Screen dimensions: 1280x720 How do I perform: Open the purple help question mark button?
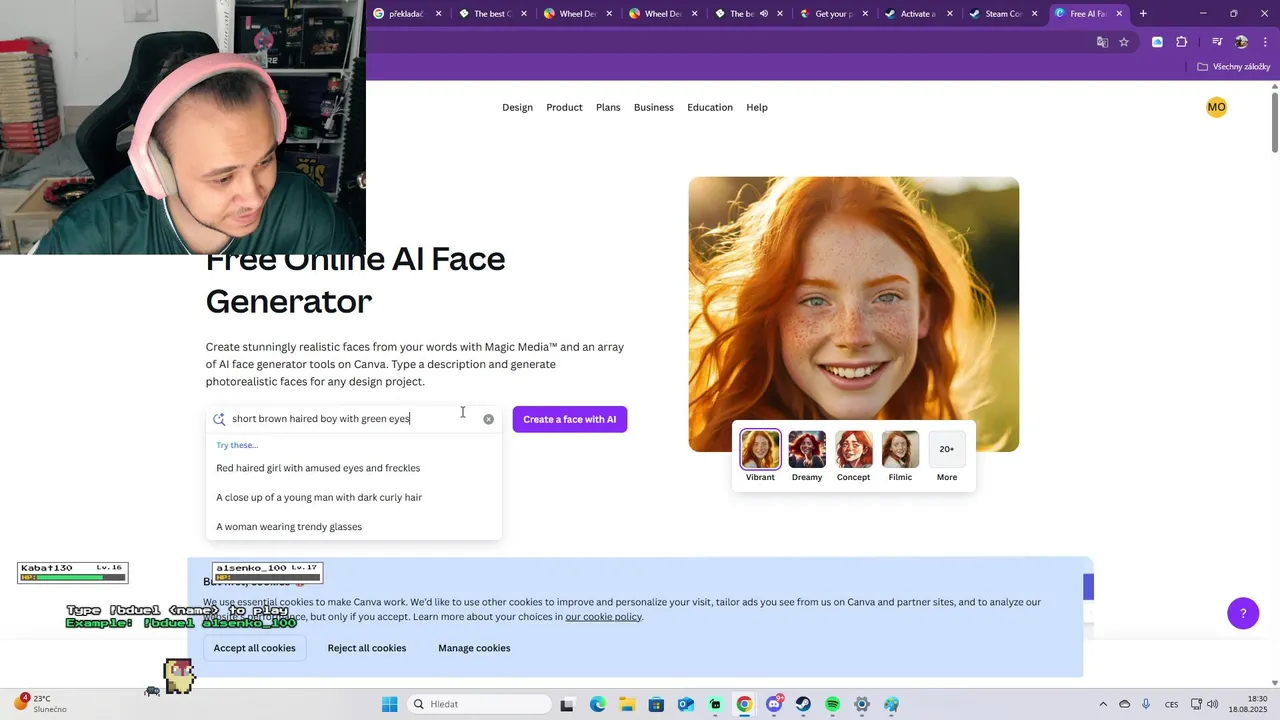pyautogui.click(x=1243, y=614)
